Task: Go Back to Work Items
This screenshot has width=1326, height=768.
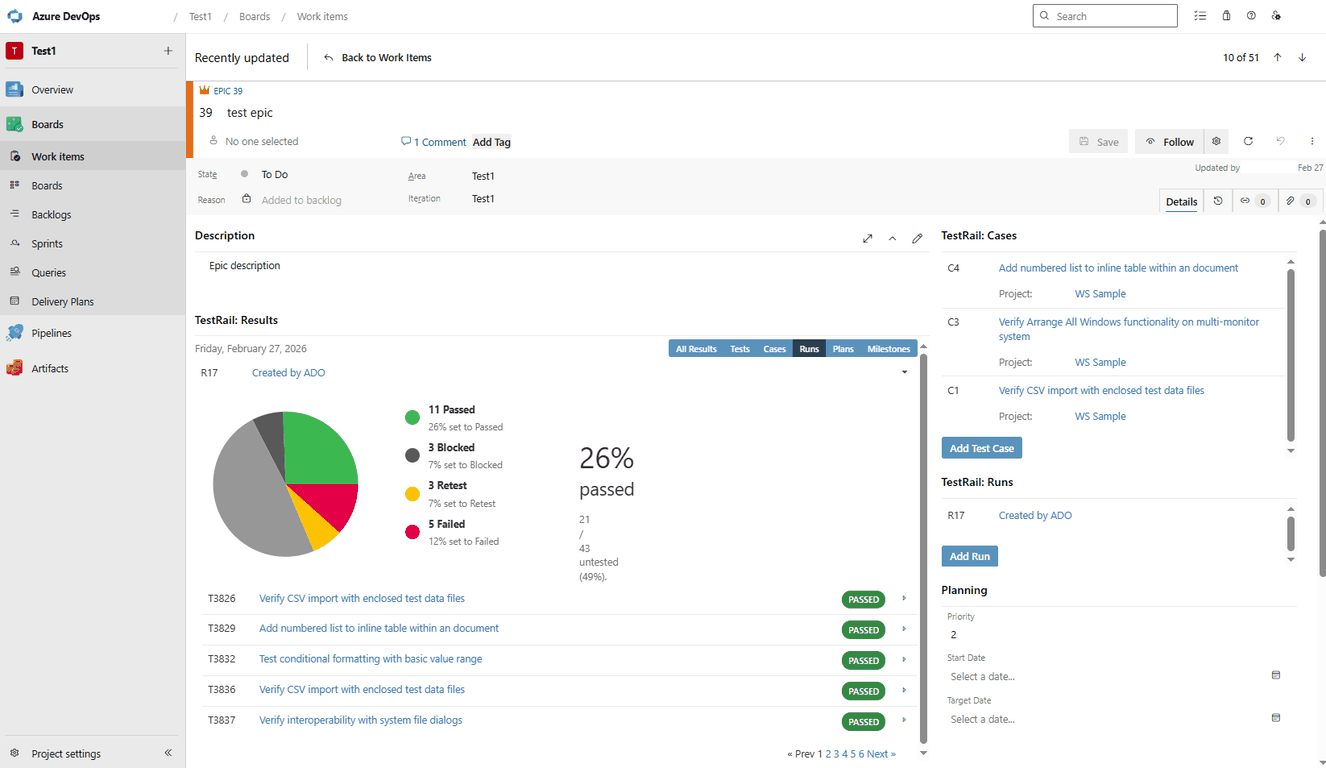Action: tap(378, 58)
